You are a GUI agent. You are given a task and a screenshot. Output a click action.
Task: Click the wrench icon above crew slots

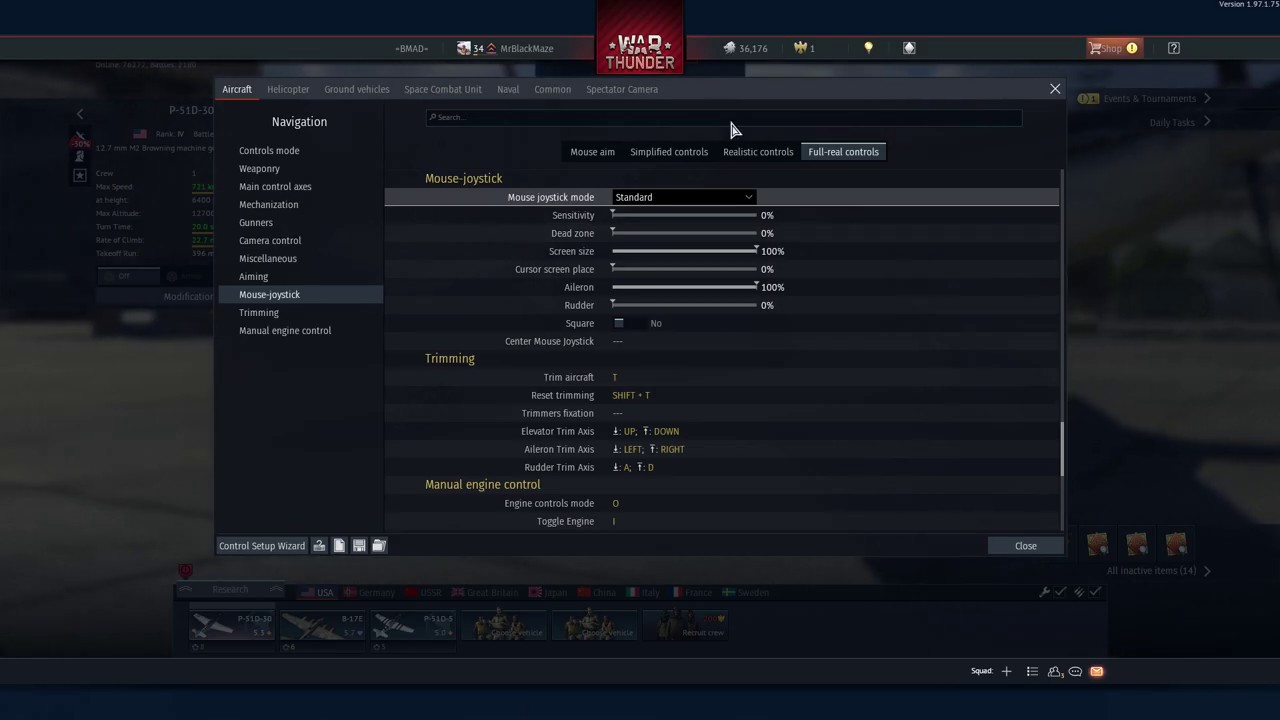point(1044,592)
